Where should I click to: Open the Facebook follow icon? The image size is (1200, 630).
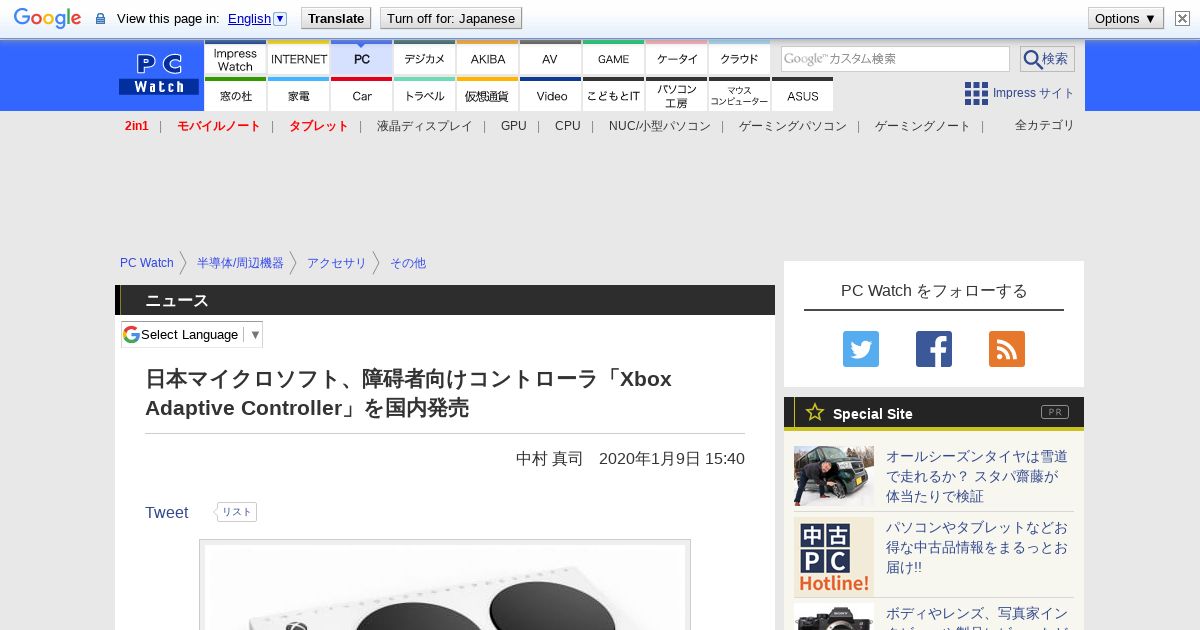(x=934, y=349)
